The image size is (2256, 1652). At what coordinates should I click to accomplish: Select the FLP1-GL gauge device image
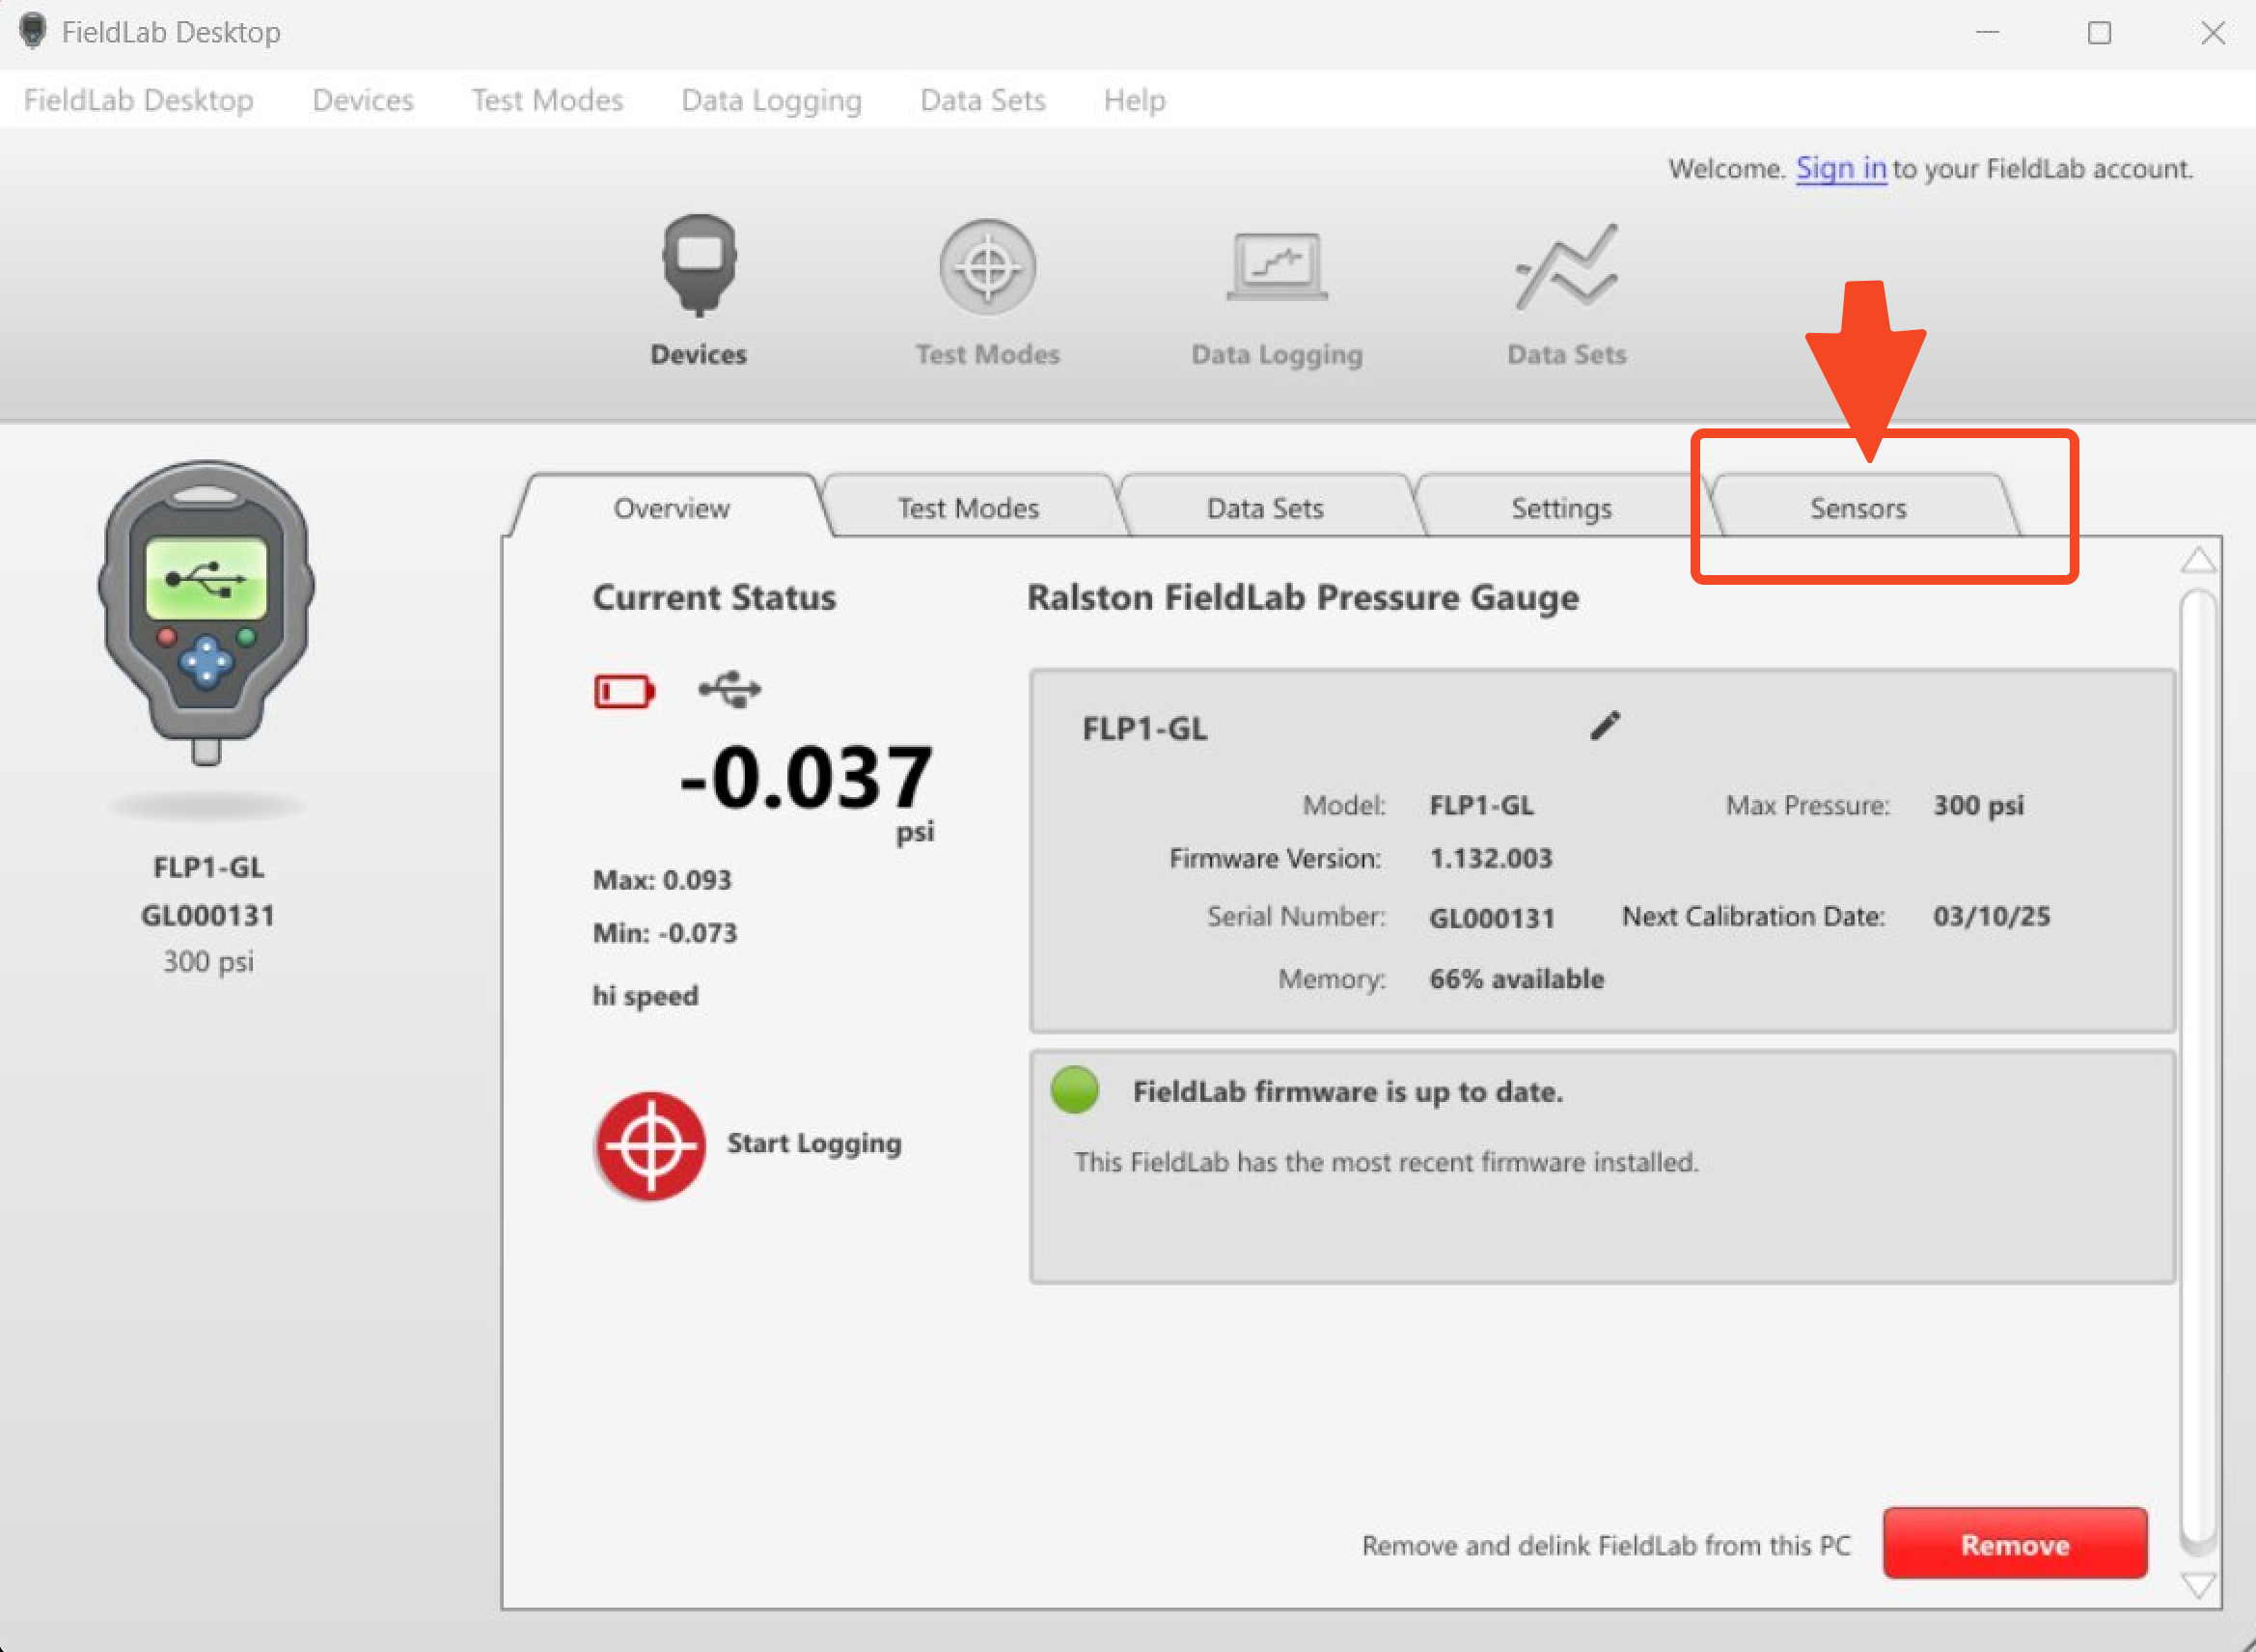pyautogui.click(x=206, y=612)
